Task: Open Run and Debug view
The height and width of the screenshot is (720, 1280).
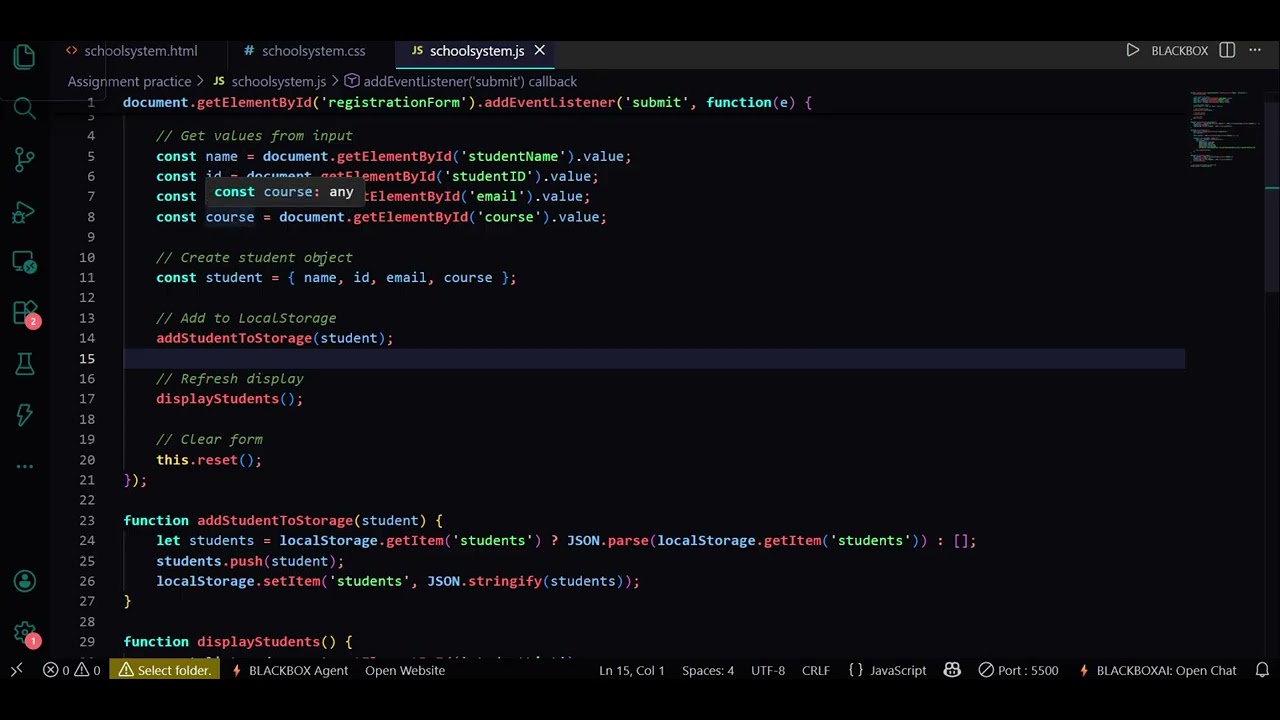Action: [25, 211]
